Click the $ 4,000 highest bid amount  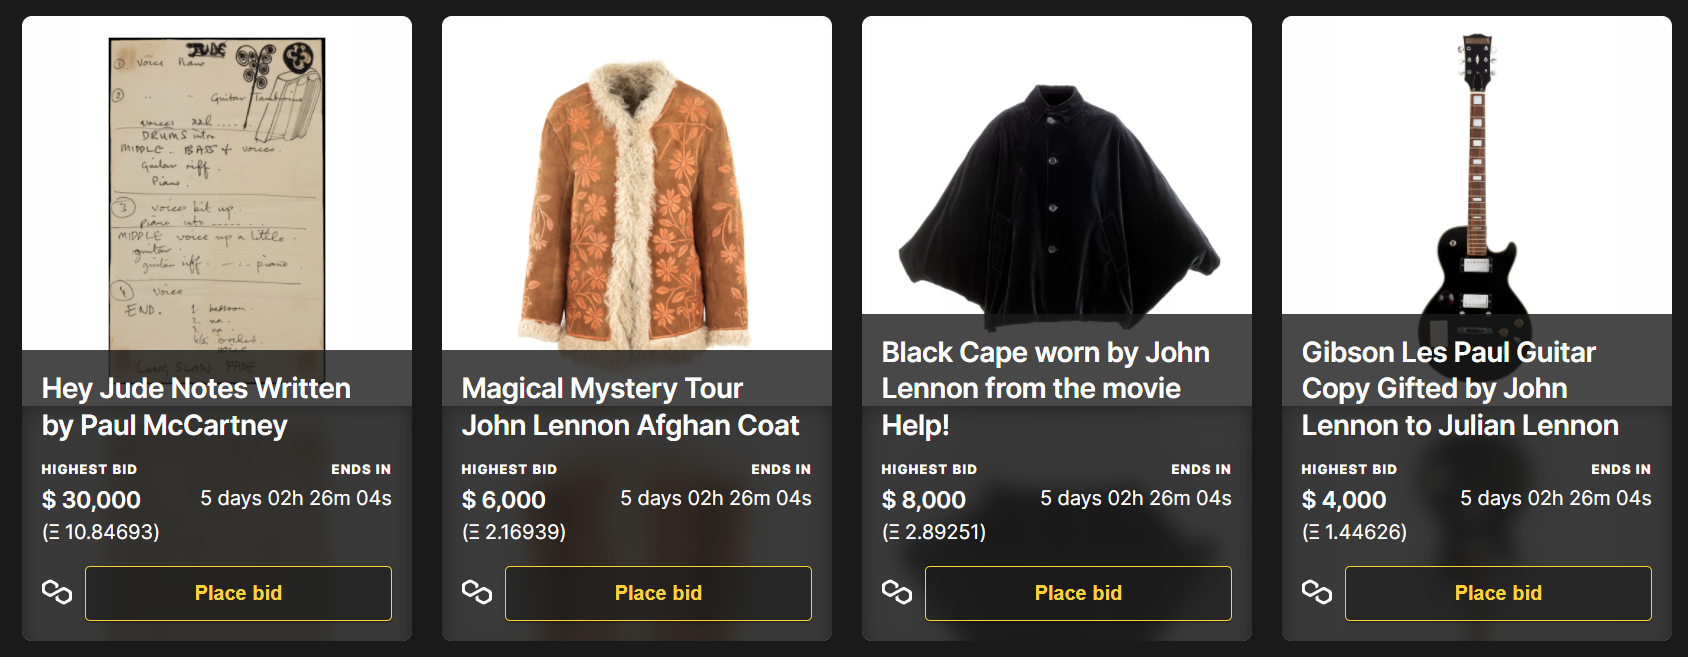pyautogui.click(x=1344, y=499)
